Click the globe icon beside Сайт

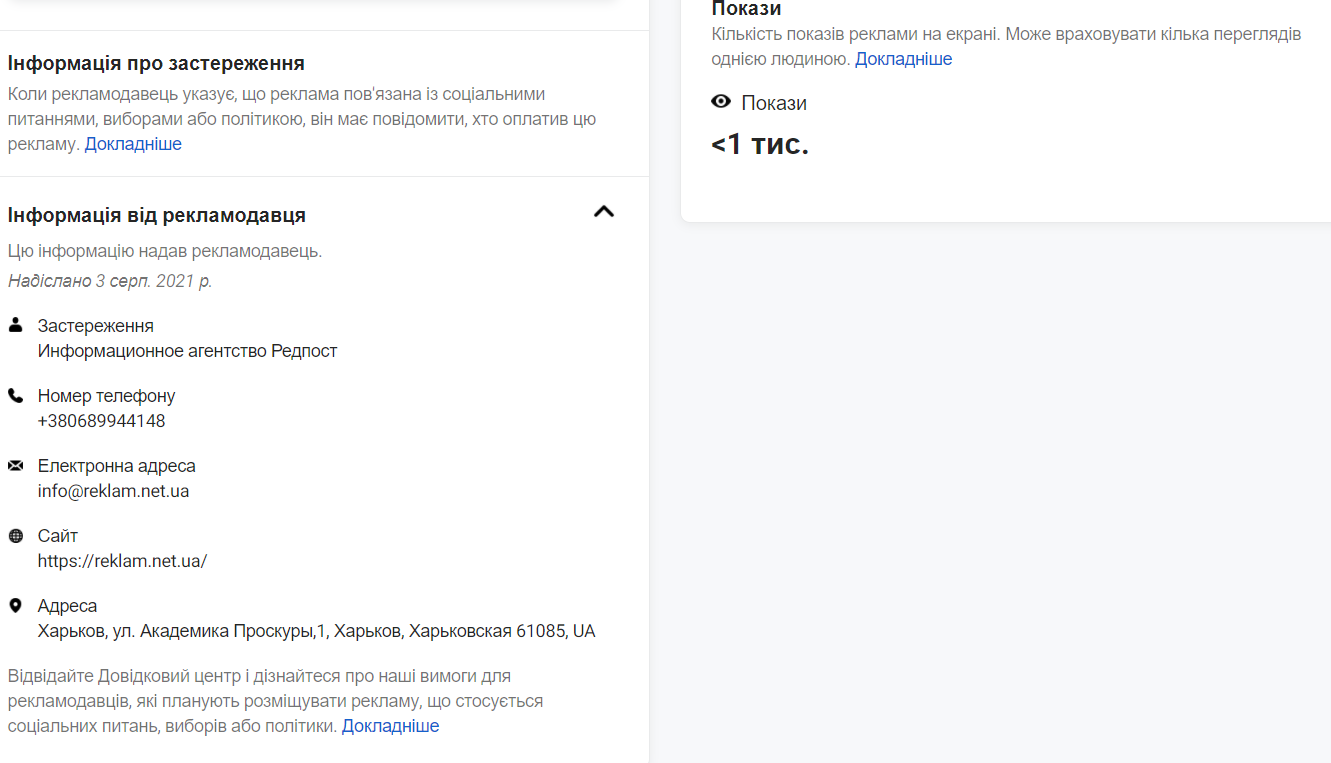[x=15, y=535]
